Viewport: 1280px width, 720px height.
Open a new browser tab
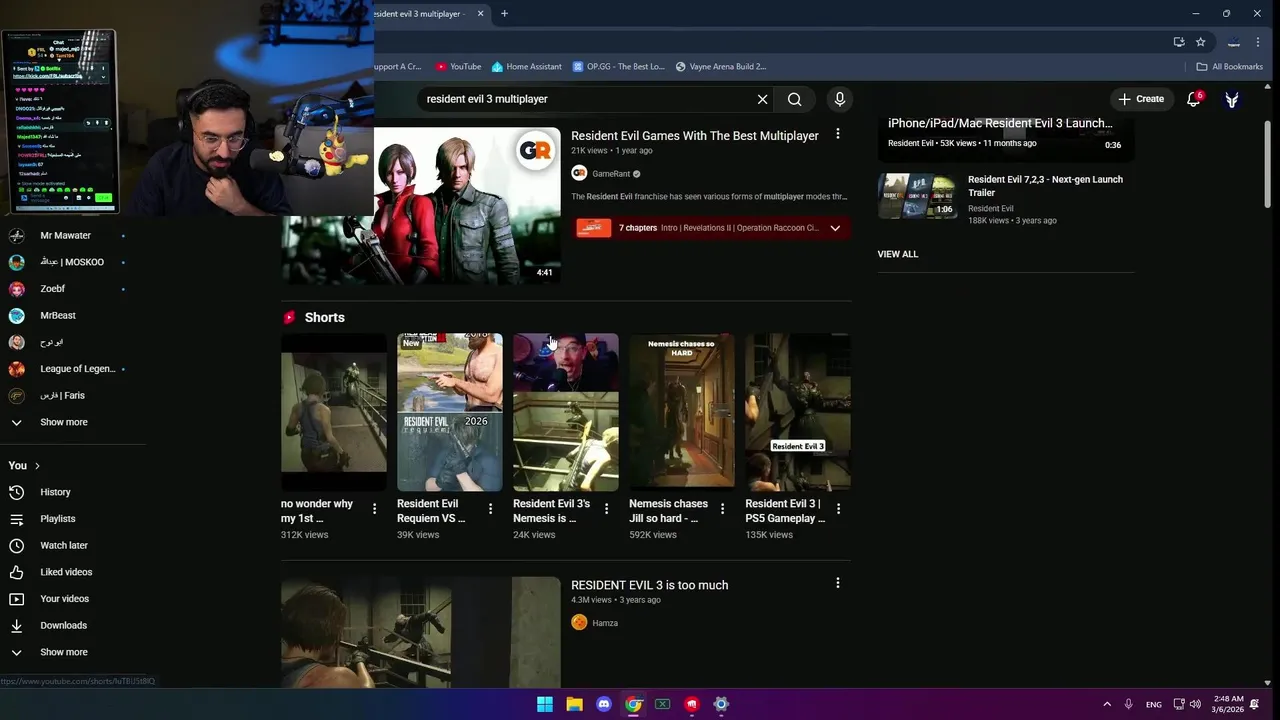pos(504,14)
